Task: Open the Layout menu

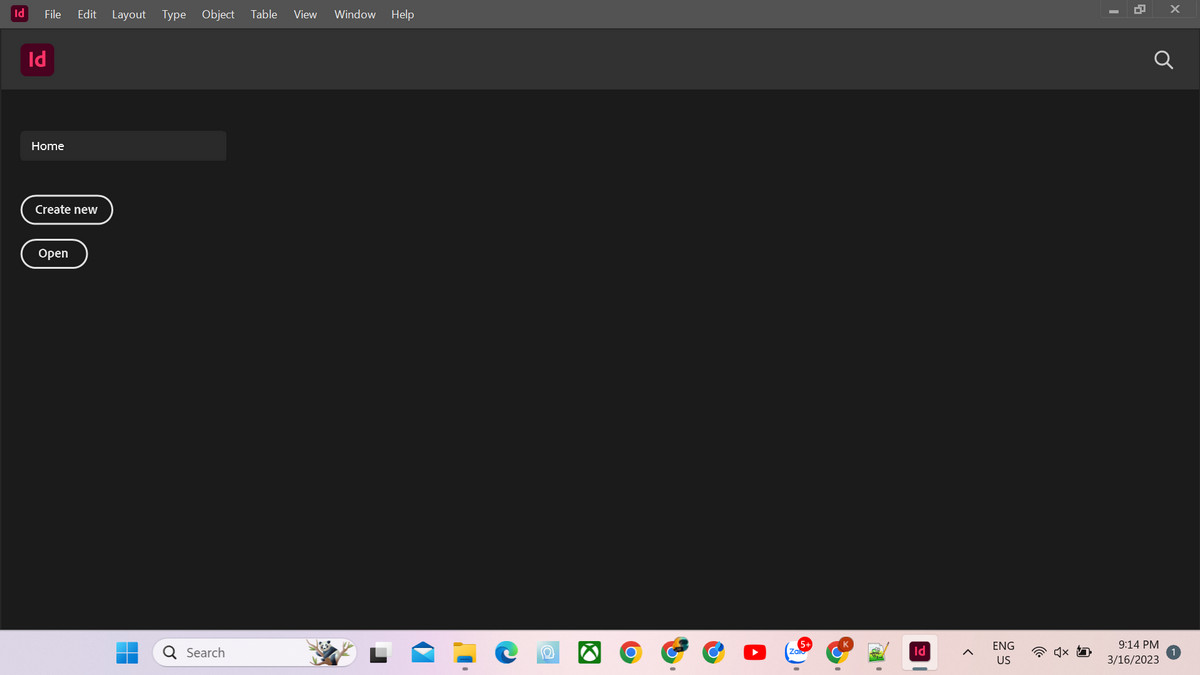Action: pos(129,14)
